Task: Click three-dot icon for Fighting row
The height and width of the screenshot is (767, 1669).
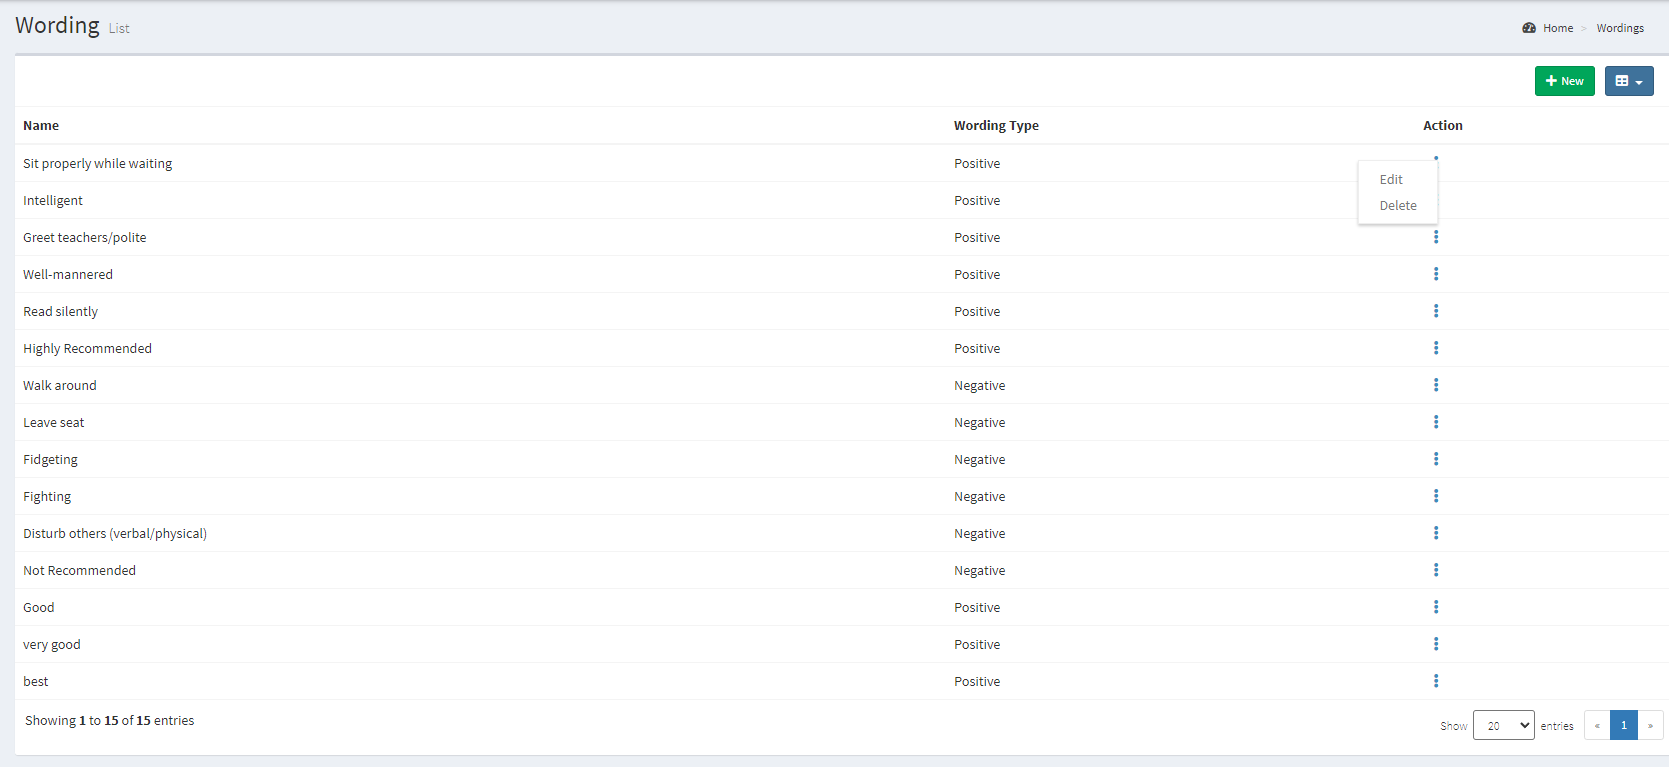Action: (x=1435, y=496)
